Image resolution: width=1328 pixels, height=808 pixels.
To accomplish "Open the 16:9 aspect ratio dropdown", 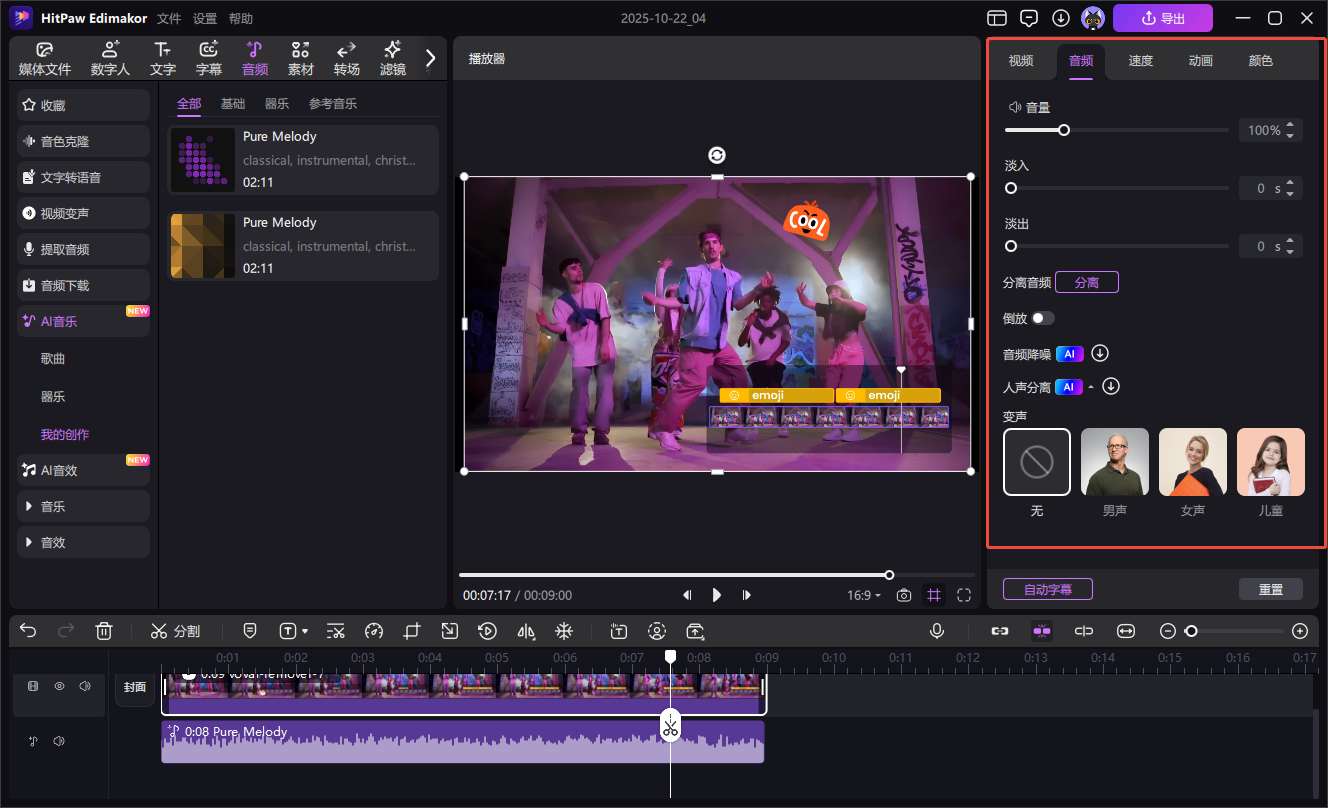I will (x=863, y=595).
